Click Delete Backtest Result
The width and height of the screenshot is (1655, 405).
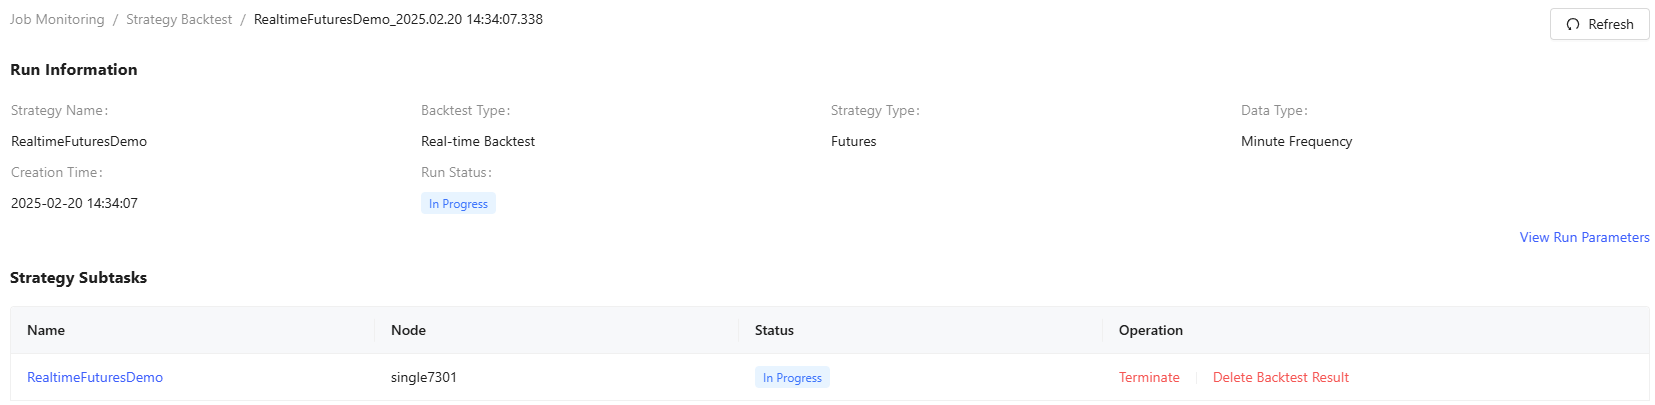click(1280, 377)
